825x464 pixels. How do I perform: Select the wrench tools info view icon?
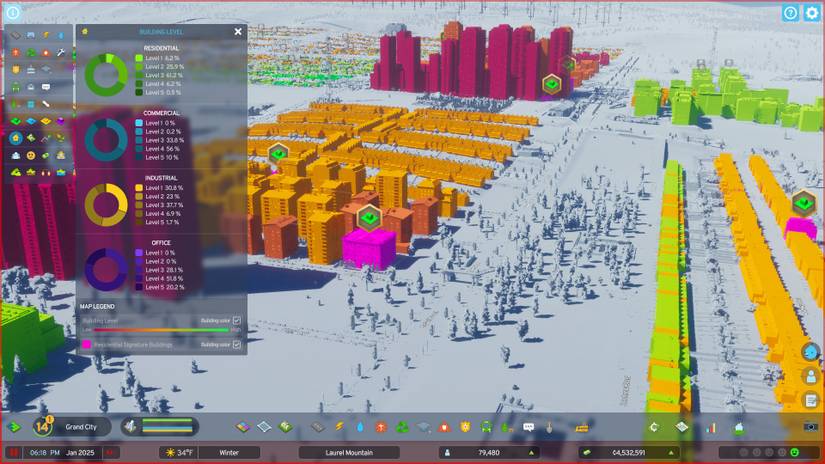coord(61,53)
